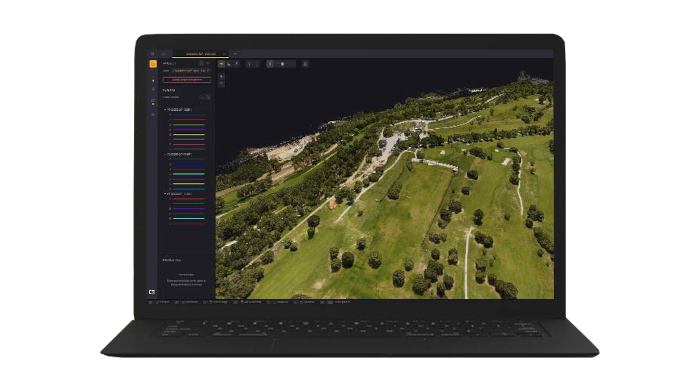Viewport: 700px width, 392px height.
Task: Click the magnifier icon below the toolbar
Action: pyautogui.click(x=221, y=77)
